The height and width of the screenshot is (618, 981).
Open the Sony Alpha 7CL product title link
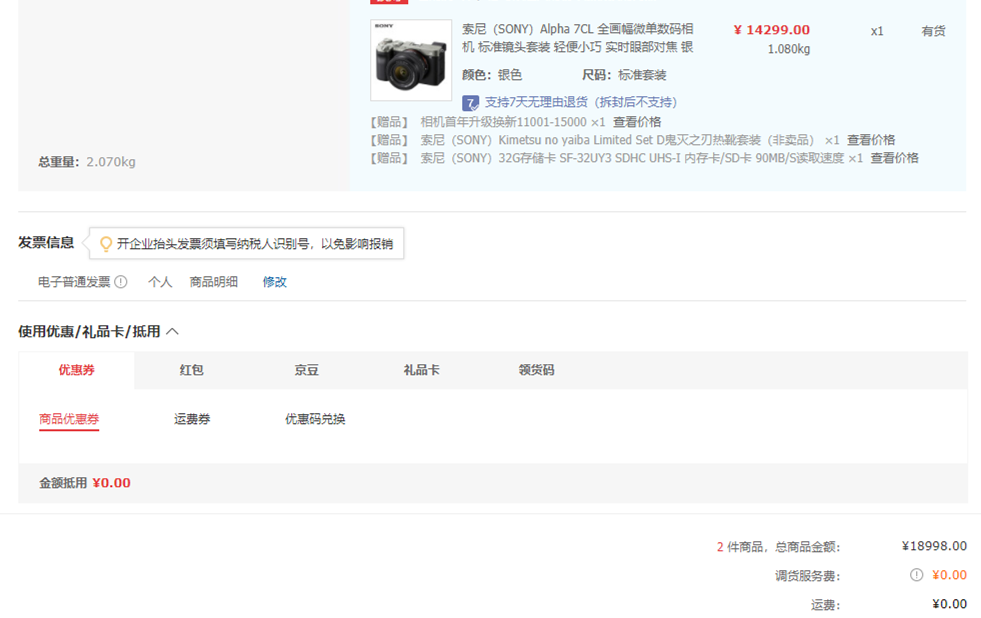point(577,38)
